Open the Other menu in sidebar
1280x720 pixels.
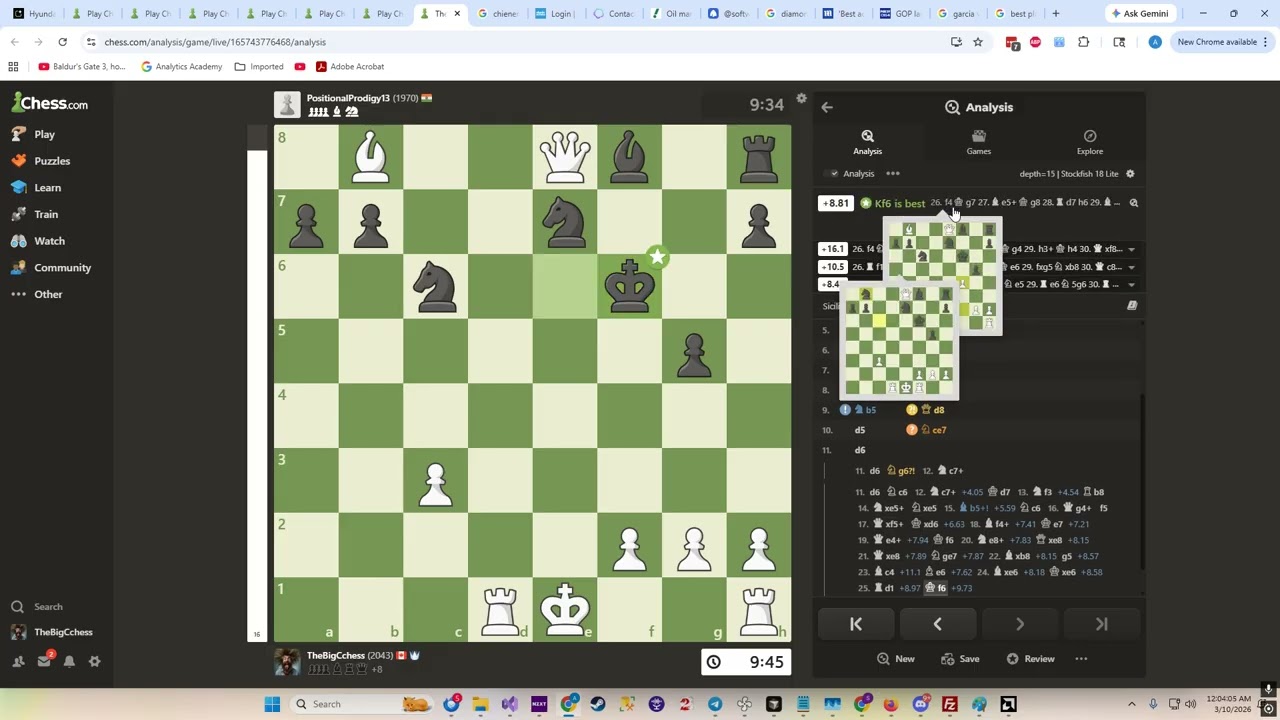pos(37,294)
